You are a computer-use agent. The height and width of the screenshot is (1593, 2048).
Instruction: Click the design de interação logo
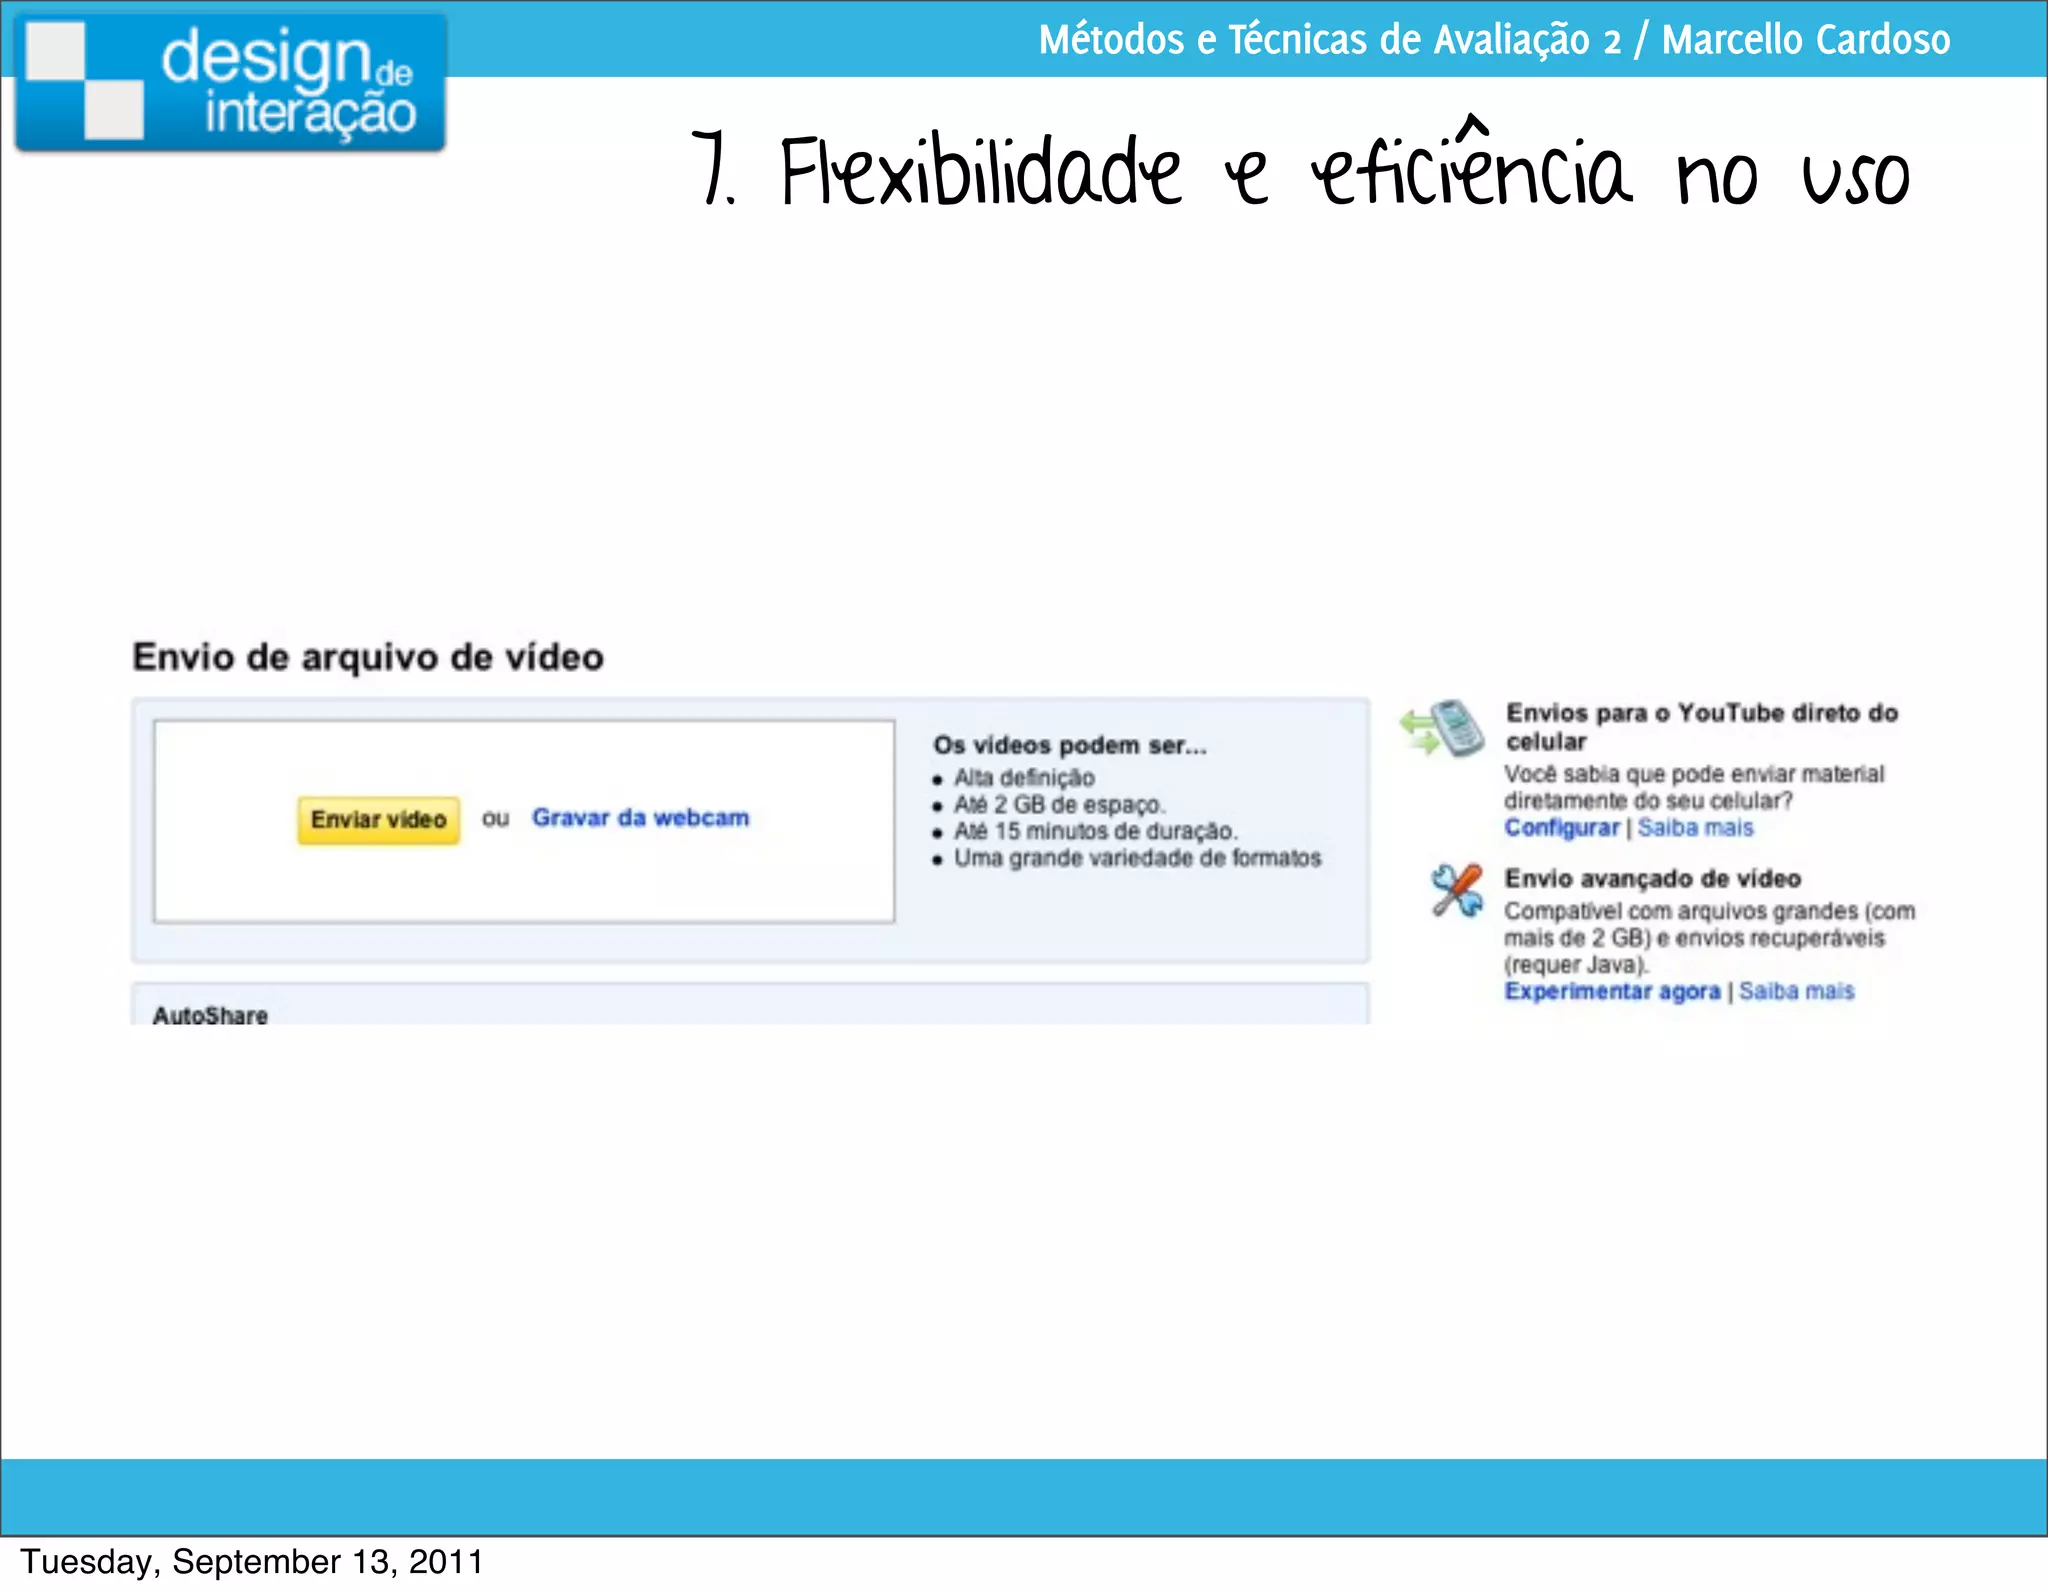230,82
